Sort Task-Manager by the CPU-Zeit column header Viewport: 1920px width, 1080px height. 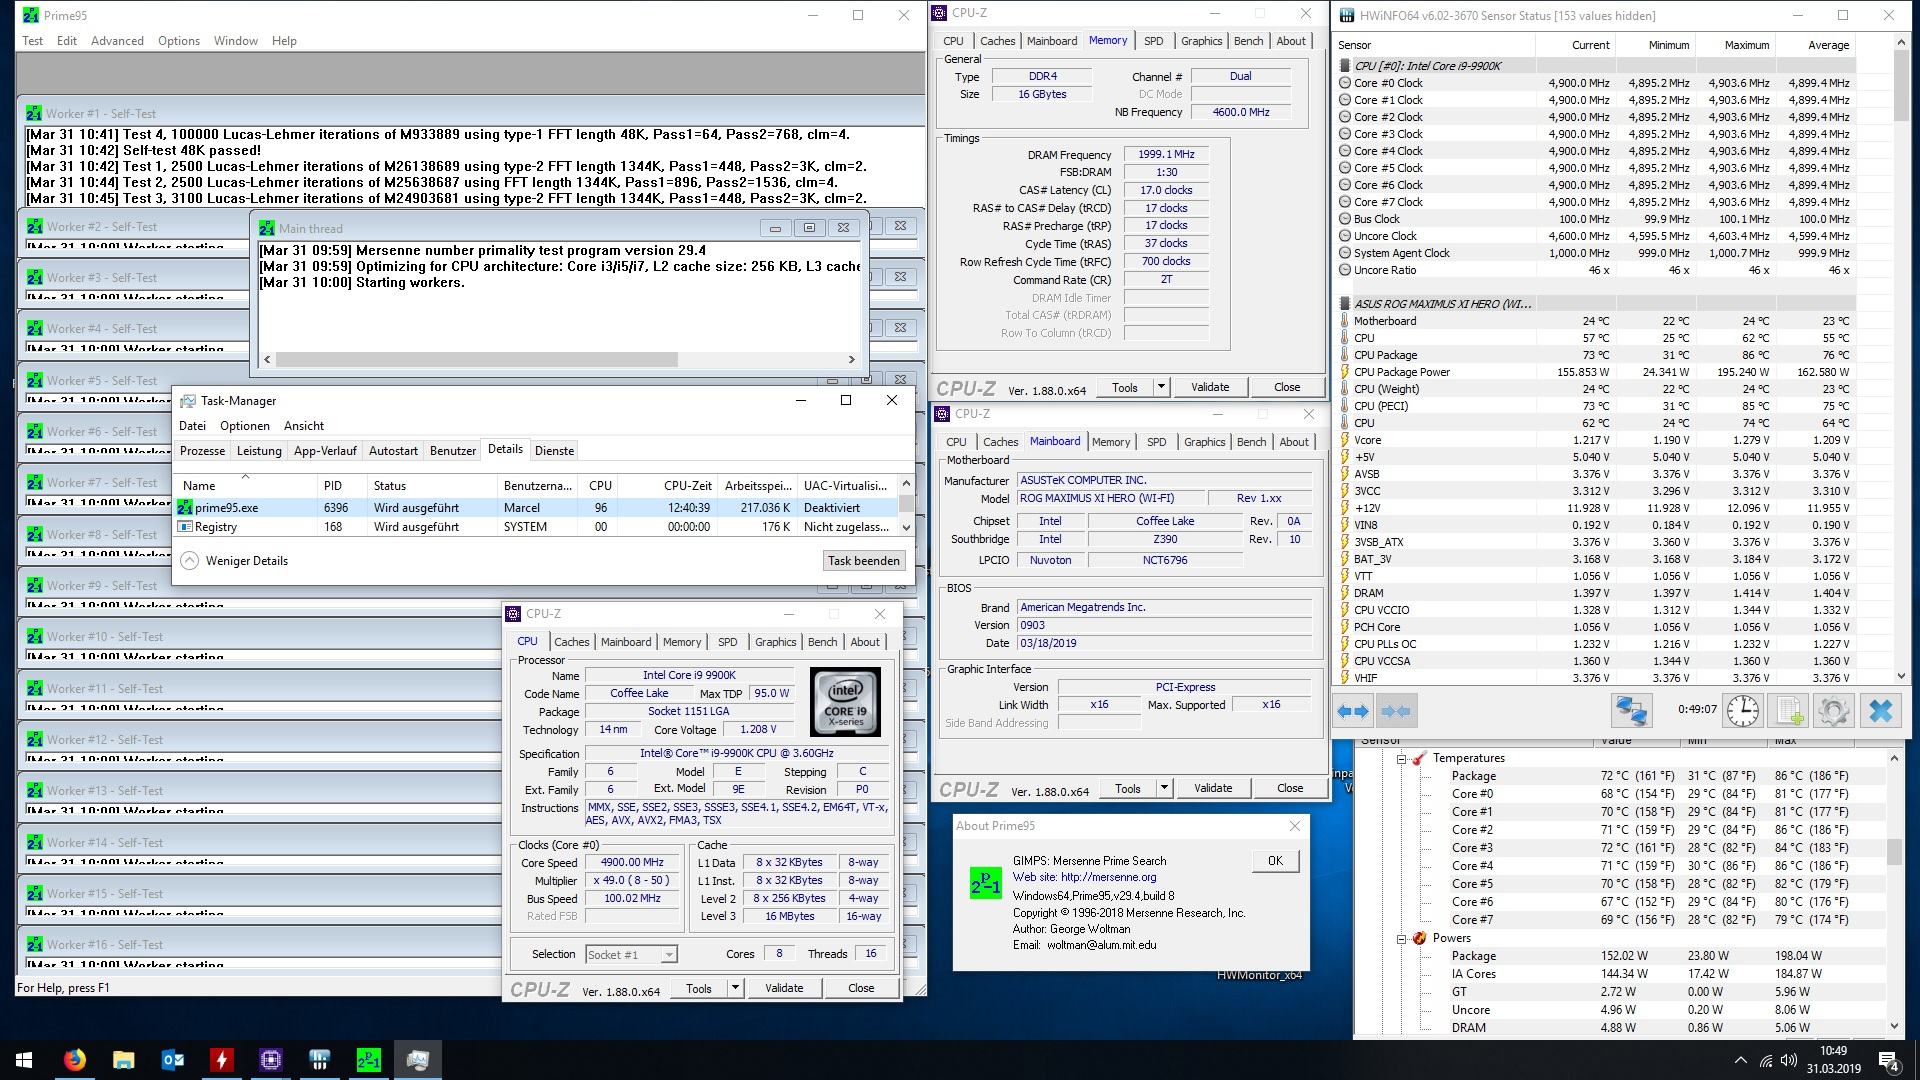pyautogui.click(x=667, y=486)
